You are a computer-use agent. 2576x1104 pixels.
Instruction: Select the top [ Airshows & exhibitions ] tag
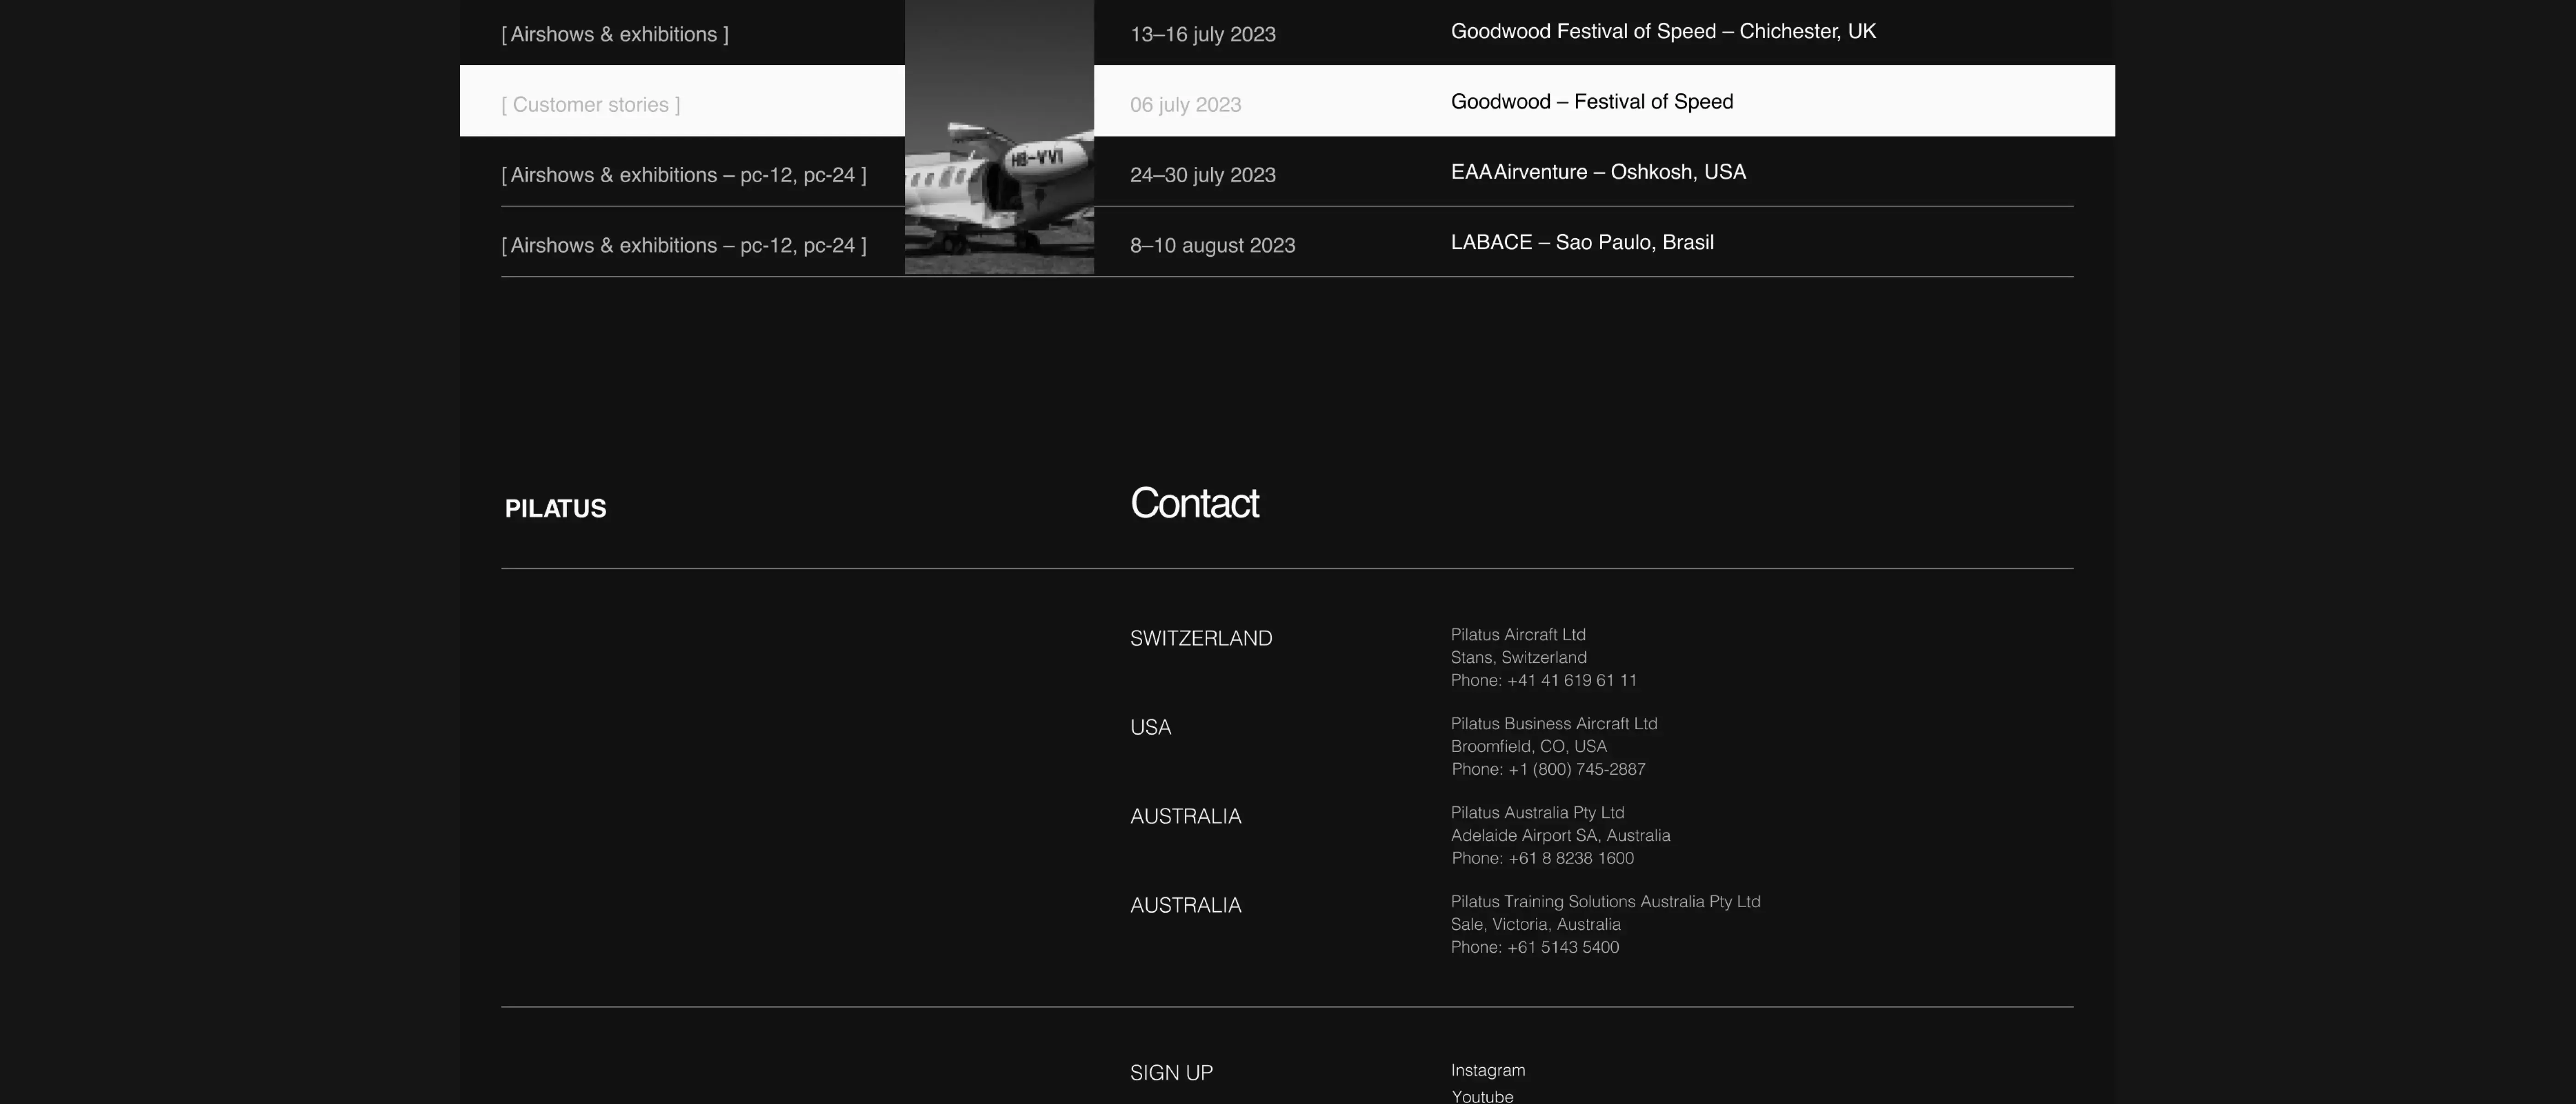[614, 34]
